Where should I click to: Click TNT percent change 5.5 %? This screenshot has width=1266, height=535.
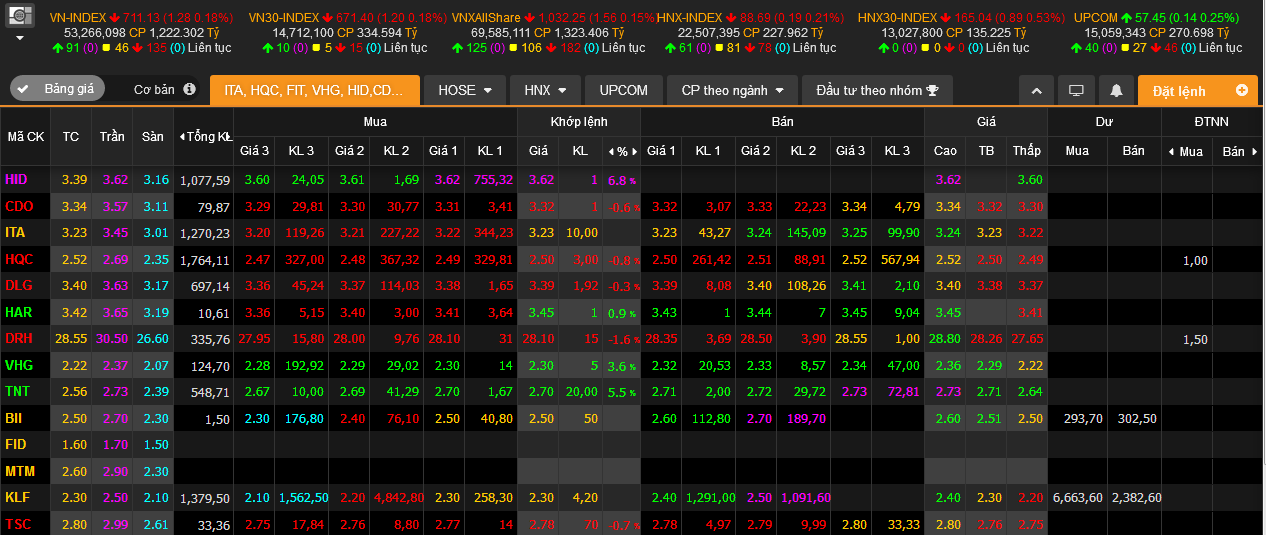pos(622,392)
